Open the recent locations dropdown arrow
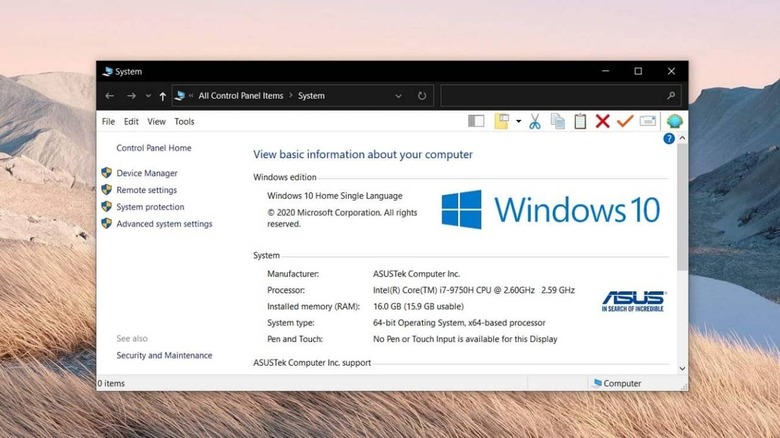780x438 pixels. click(148, 96)
